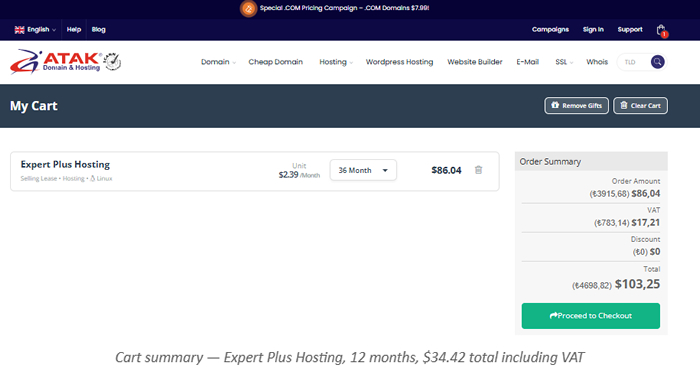This screenshot has height=370, width=700.
Task: Open the shopping cart bag icon
Action: click(661, 30)
